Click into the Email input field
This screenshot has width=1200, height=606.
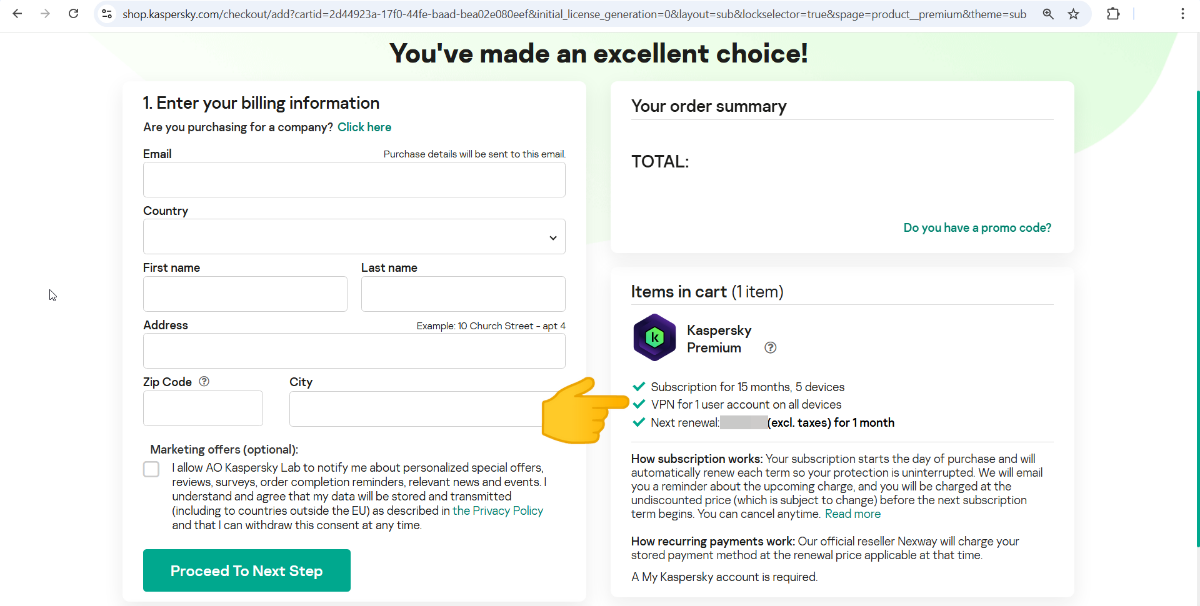tap(354, 180)
